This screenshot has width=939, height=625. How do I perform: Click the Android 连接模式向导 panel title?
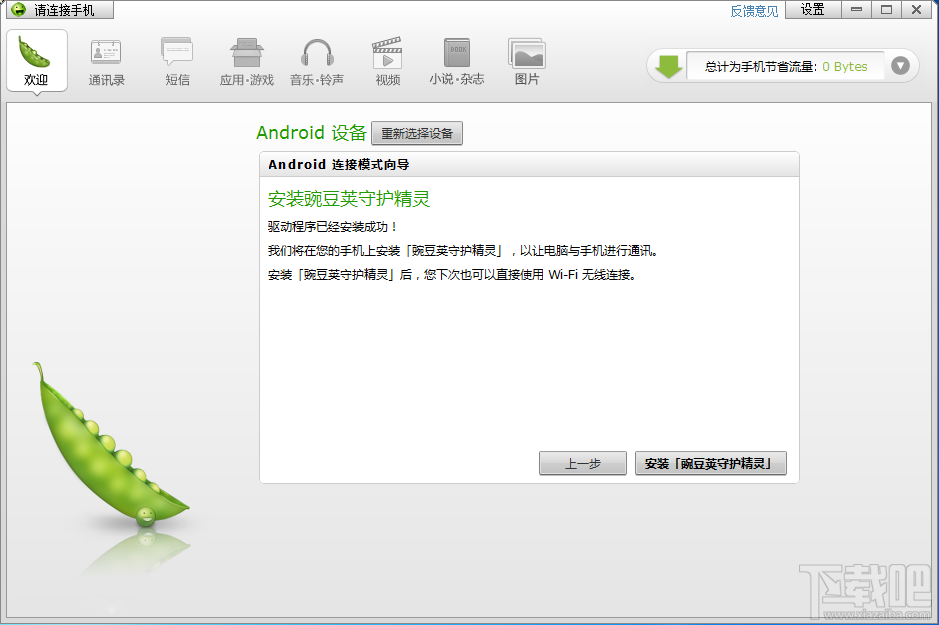(339, 165)
